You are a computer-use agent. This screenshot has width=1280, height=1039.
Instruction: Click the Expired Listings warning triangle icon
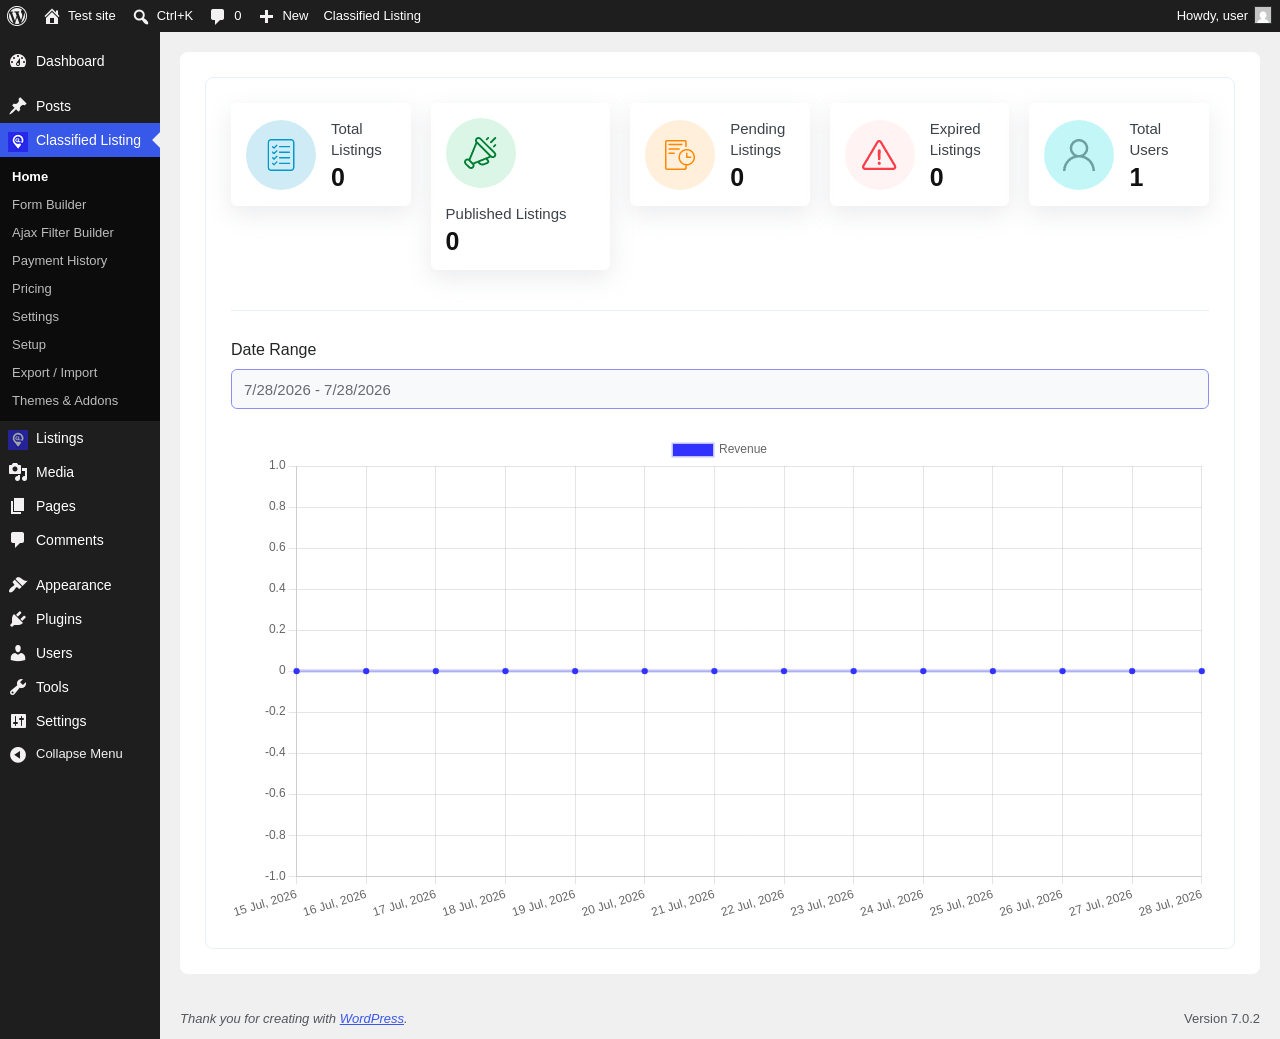click(x=880, y=155)
